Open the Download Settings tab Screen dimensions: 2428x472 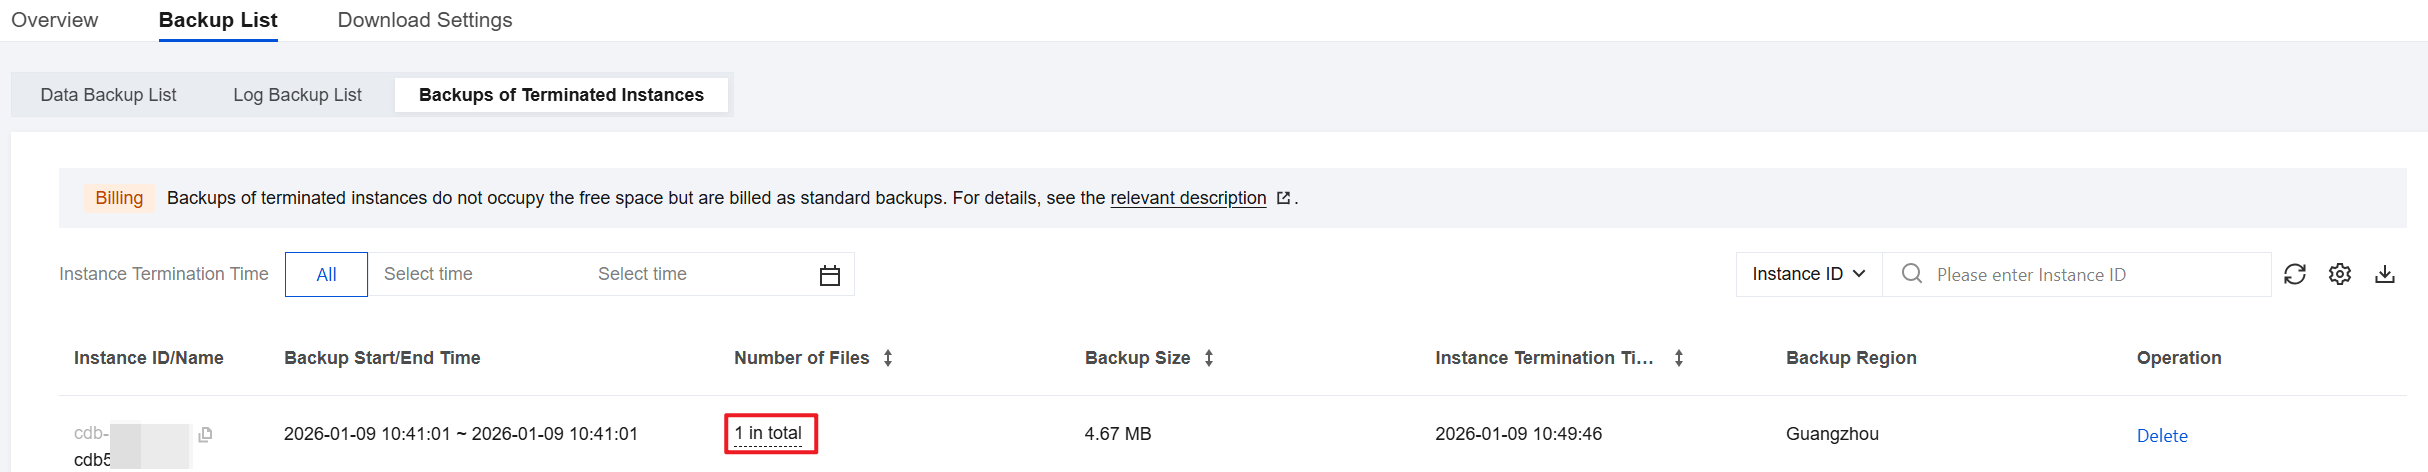[425, 20]
